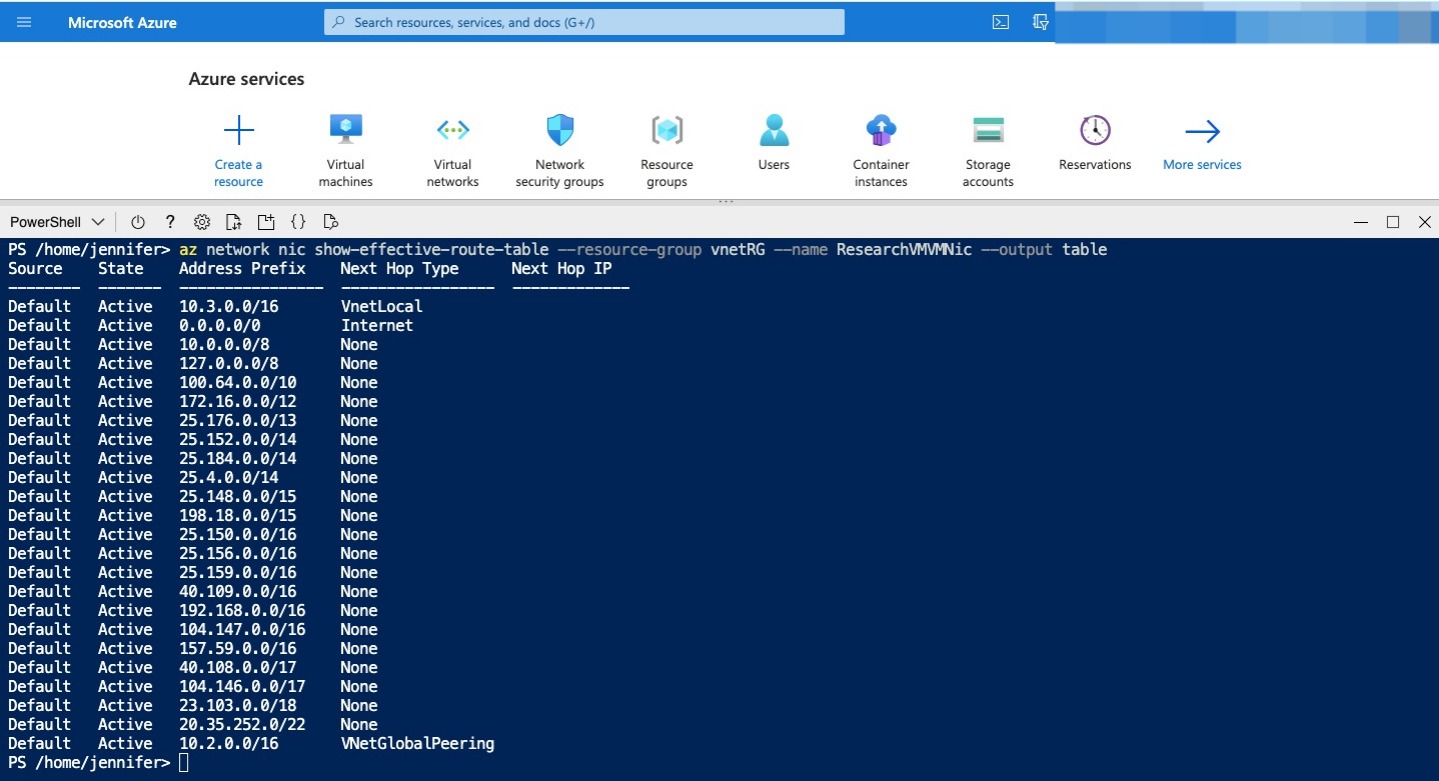Click the 127.0.0.0/8 address prefix
The image size is (1439, 781).
(229, 363)
